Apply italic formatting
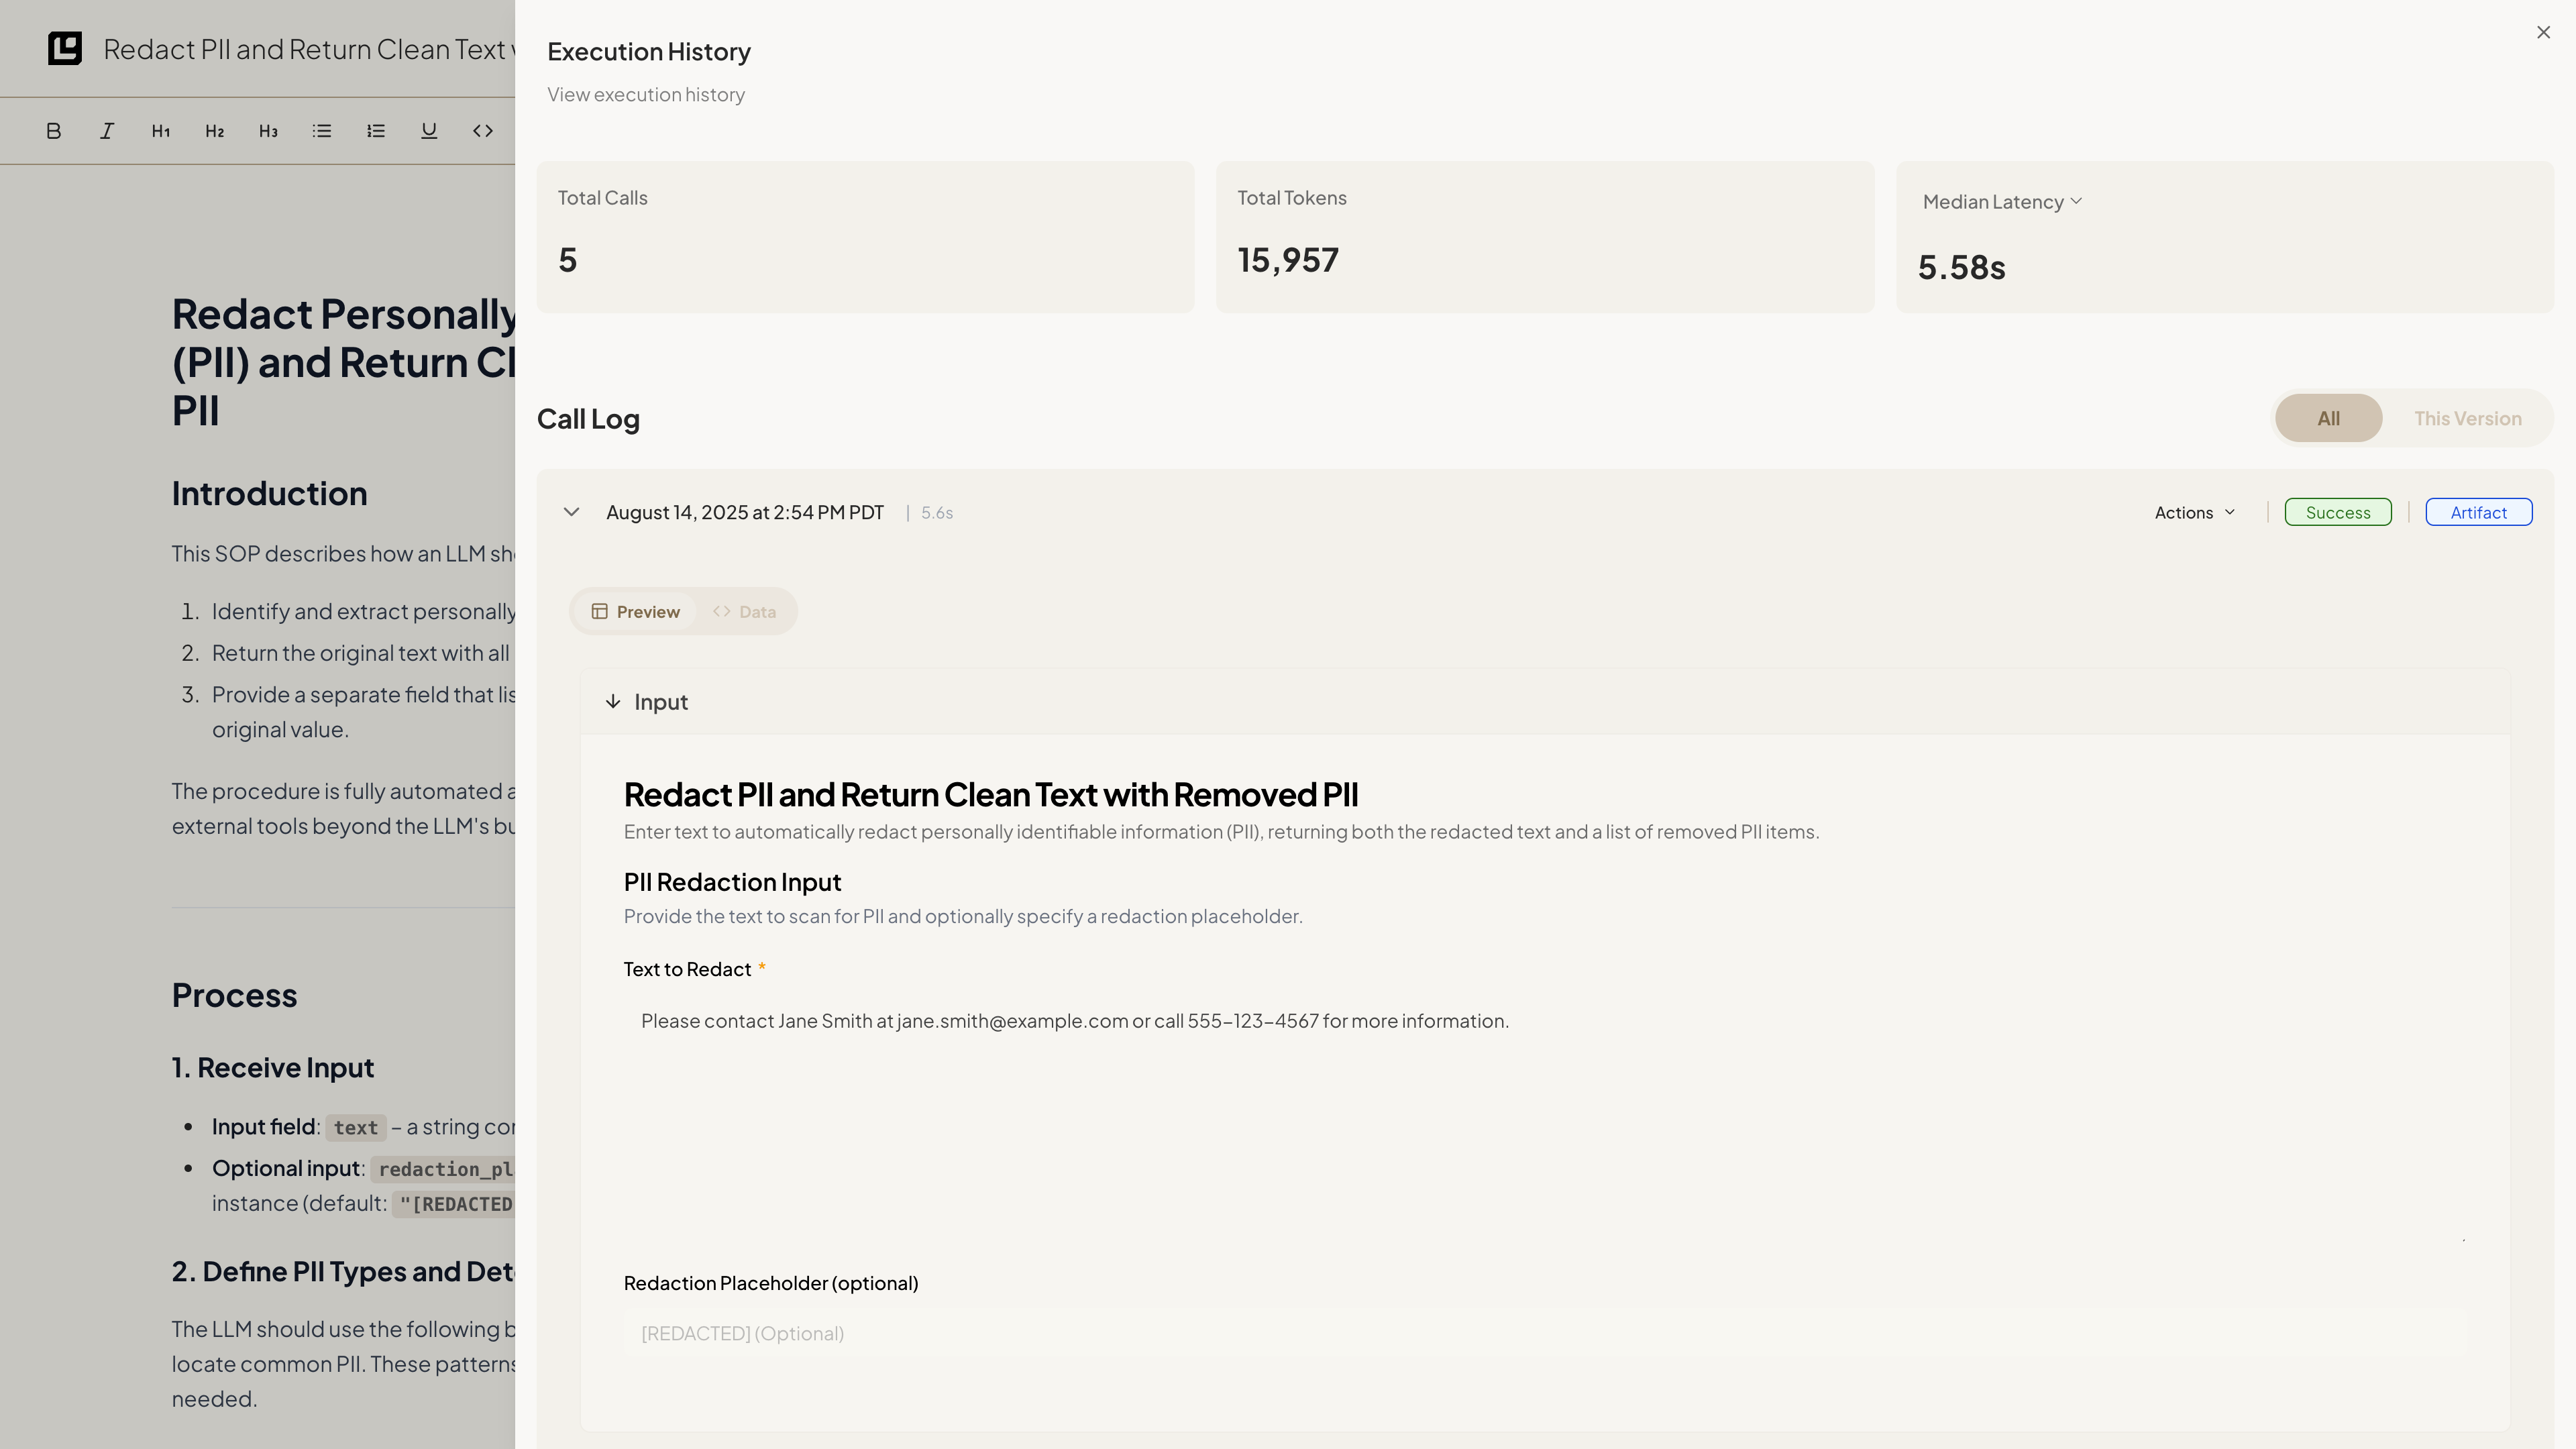The width and height of the screenshot is (2576, 1449). tap(107, 131)
